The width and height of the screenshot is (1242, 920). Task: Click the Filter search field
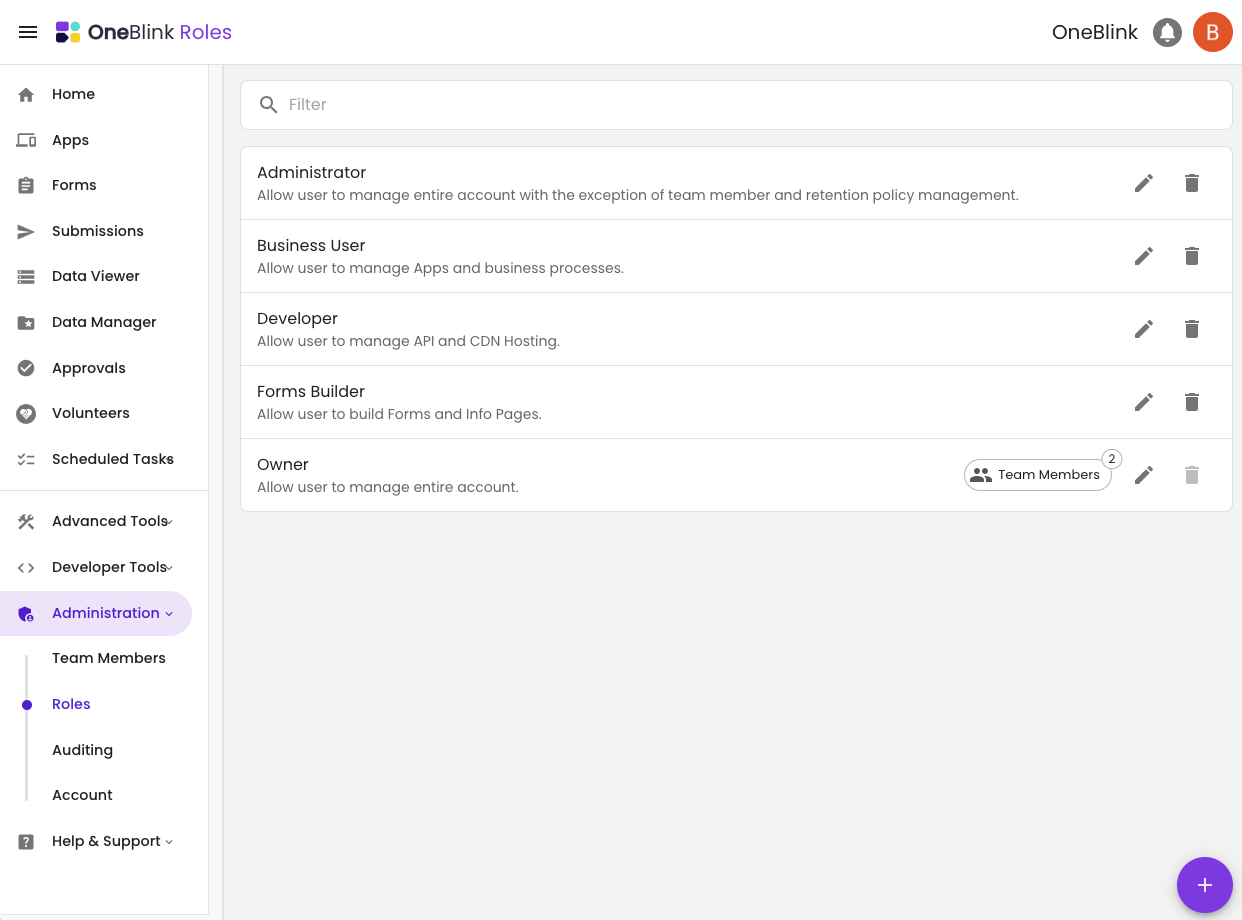pos(736,105)
